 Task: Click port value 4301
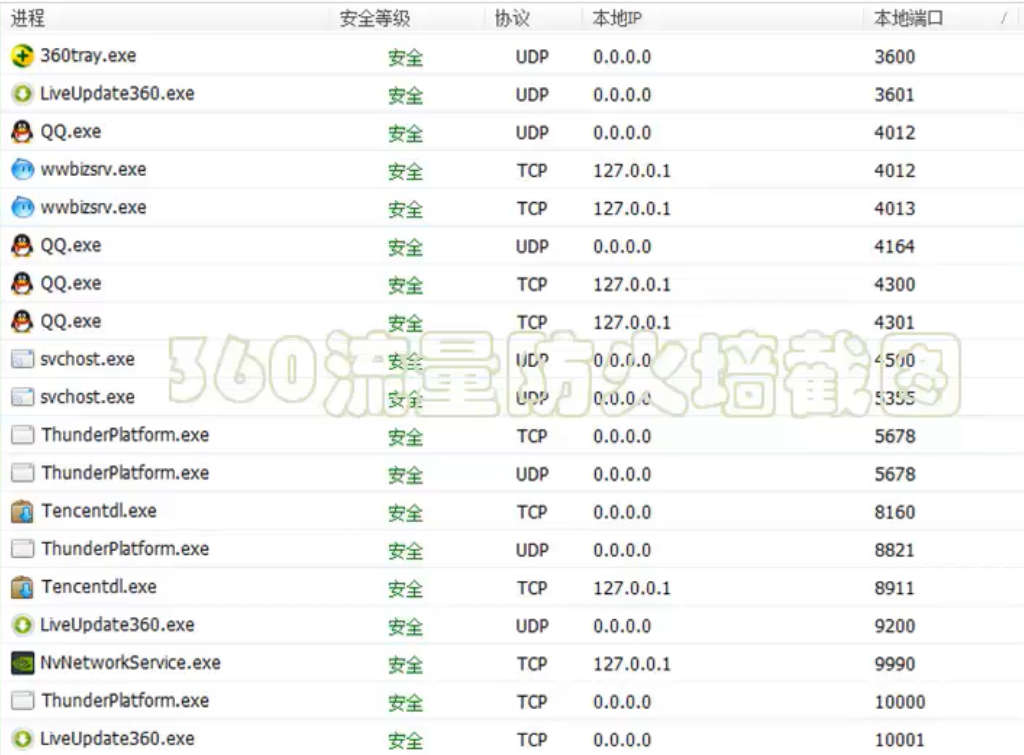pyautogui.click(x=895, y=322)
